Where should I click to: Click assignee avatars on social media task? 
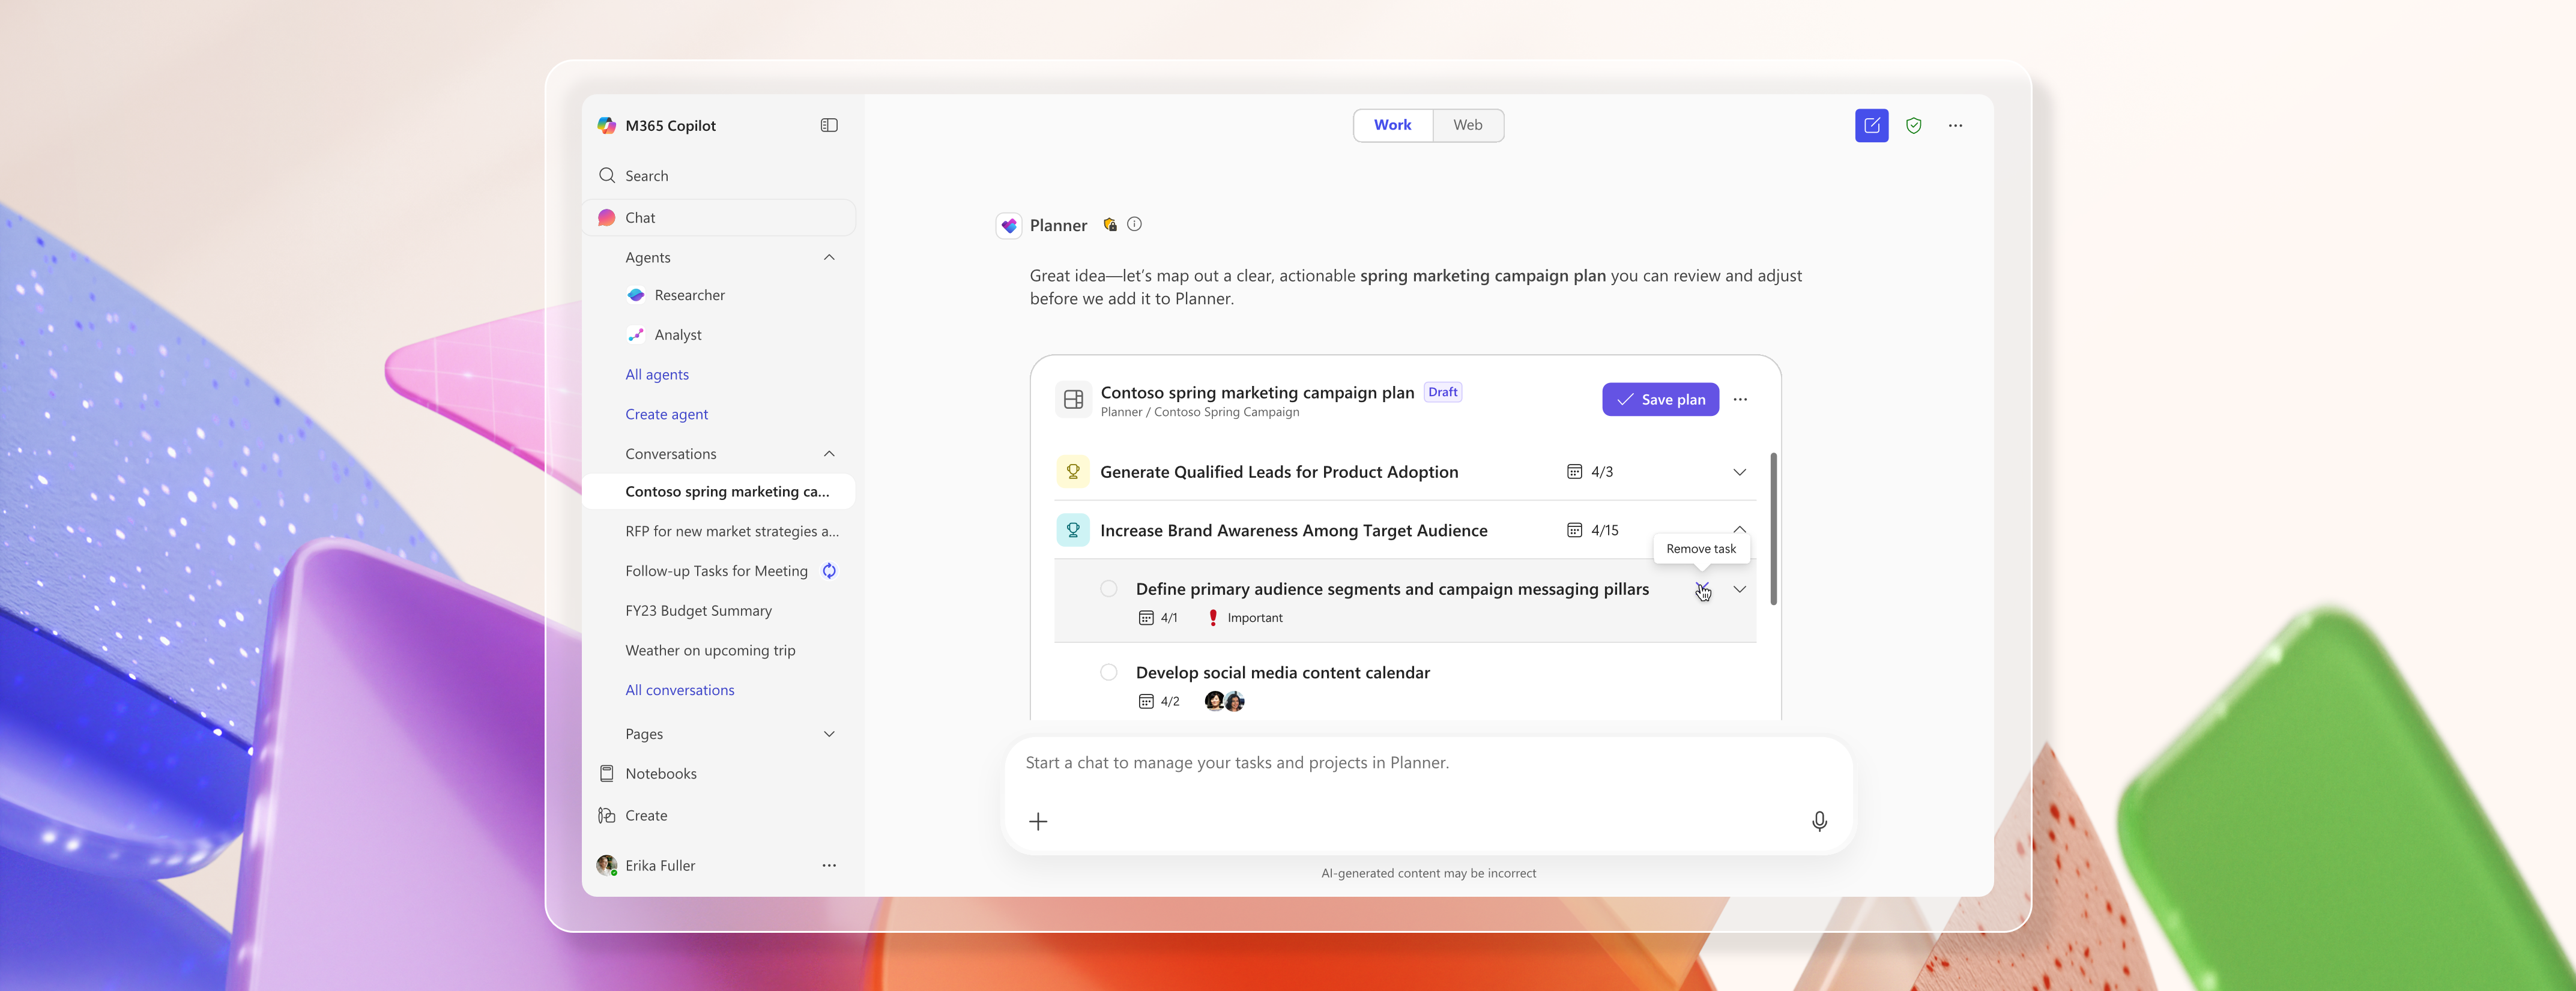point(1224,702)
